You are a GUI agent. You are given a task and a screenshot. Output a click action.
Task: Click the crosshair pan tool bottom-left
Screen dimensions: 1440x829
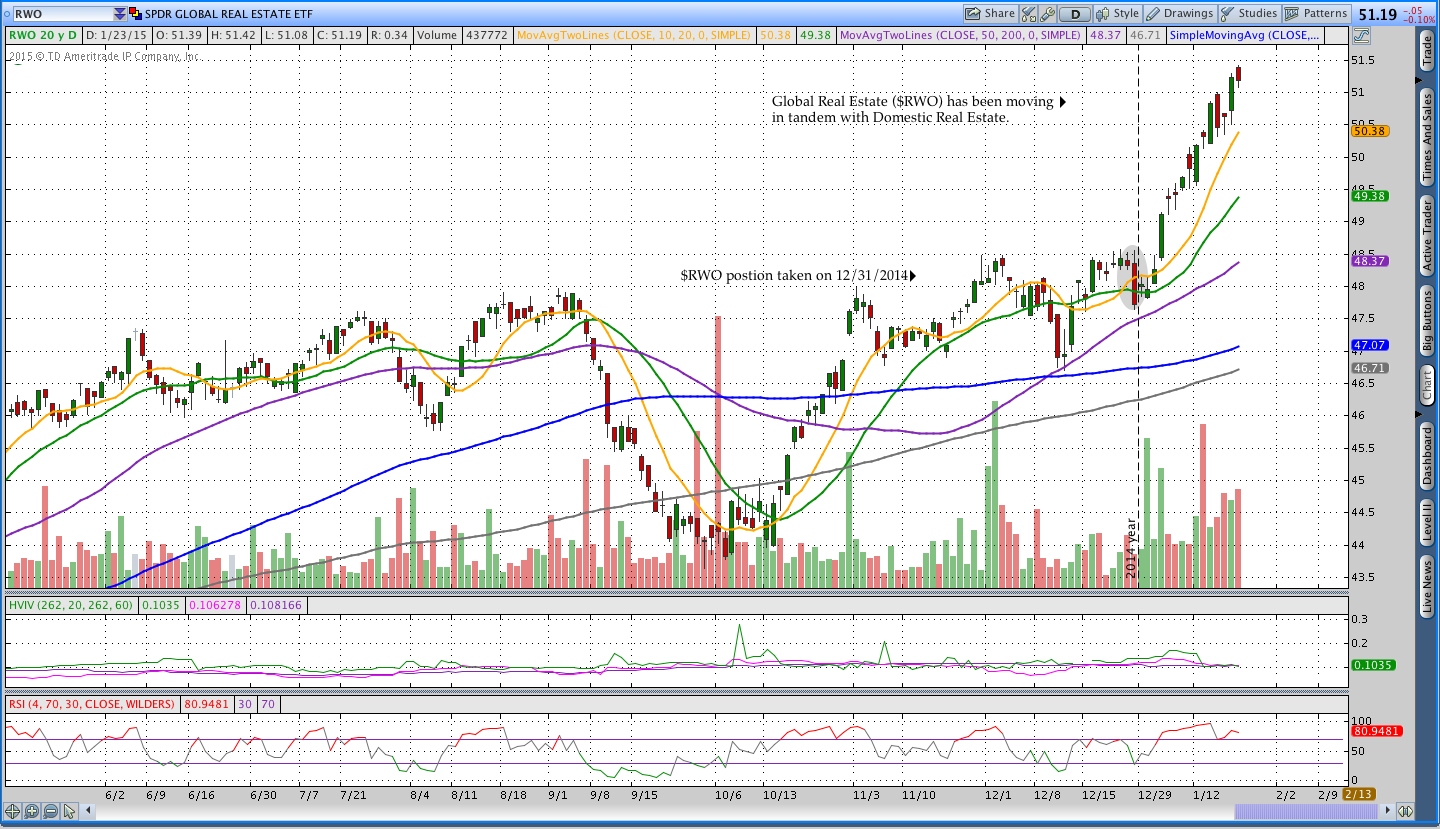[x=12, y=811]
